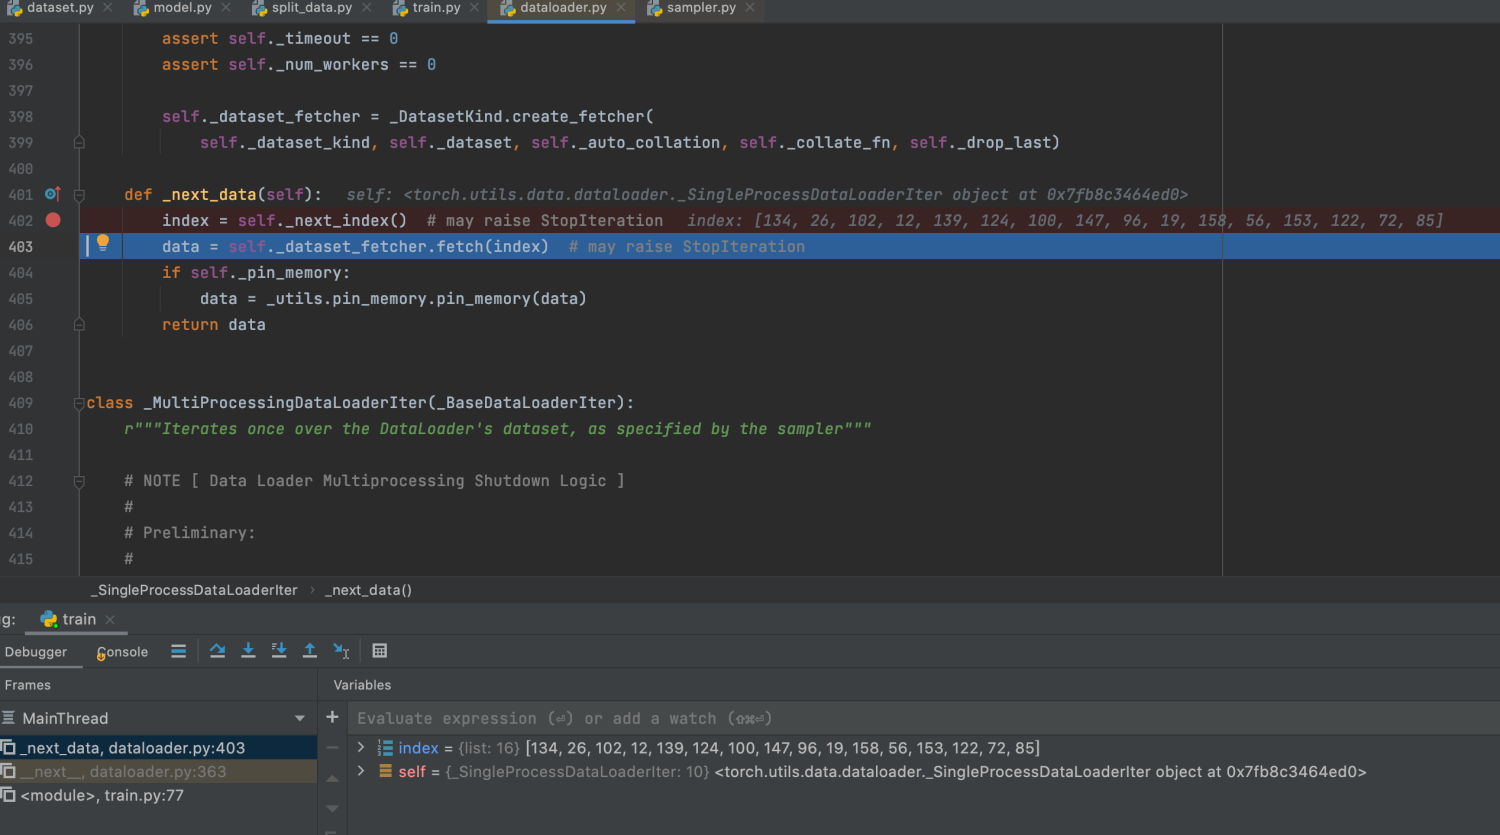
Task: Expand the self variable to inspect attributes
Action: tap(360, 771)
